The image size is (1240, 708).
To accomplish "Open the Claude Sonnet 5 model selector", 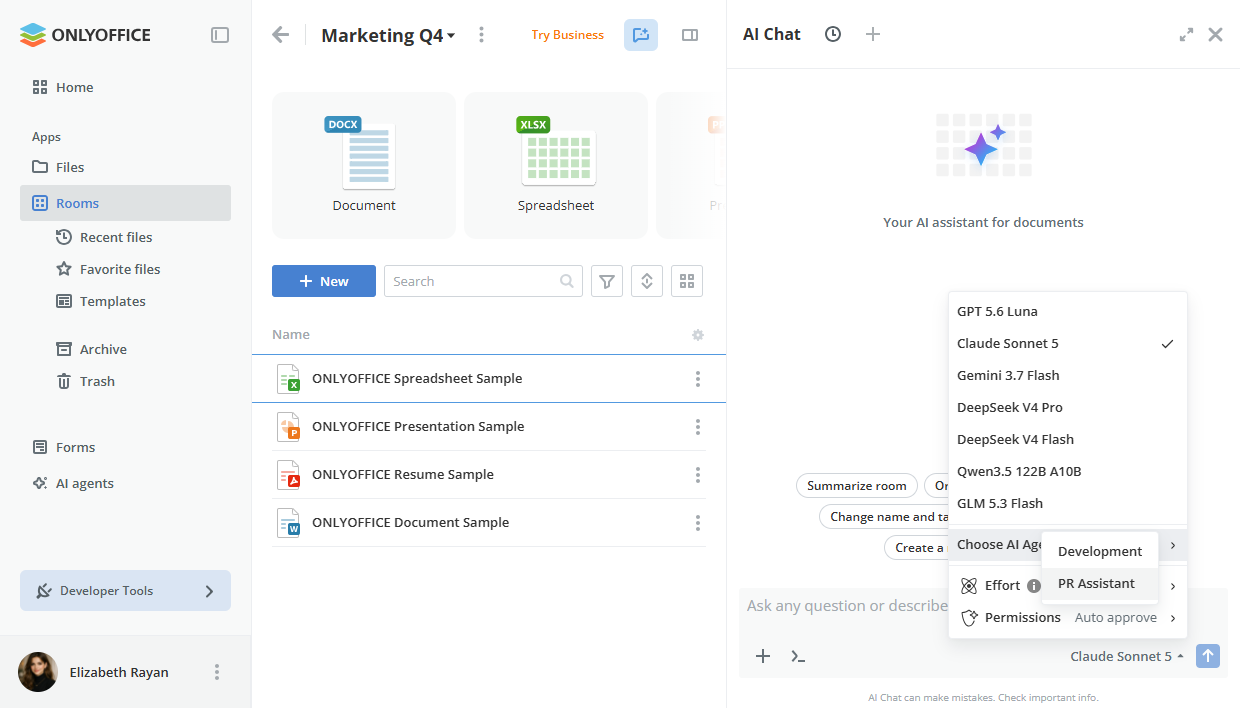I will (x=1127, y=656).
